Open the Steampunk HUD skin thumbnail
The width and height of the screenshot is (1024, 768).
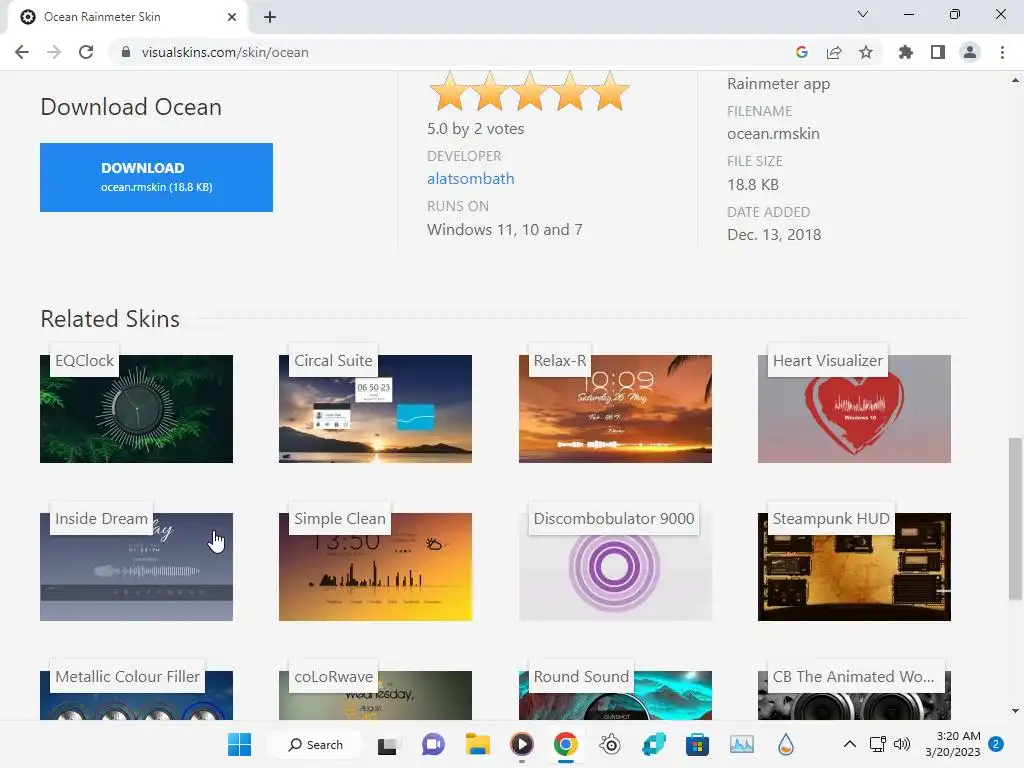(854, 567)
